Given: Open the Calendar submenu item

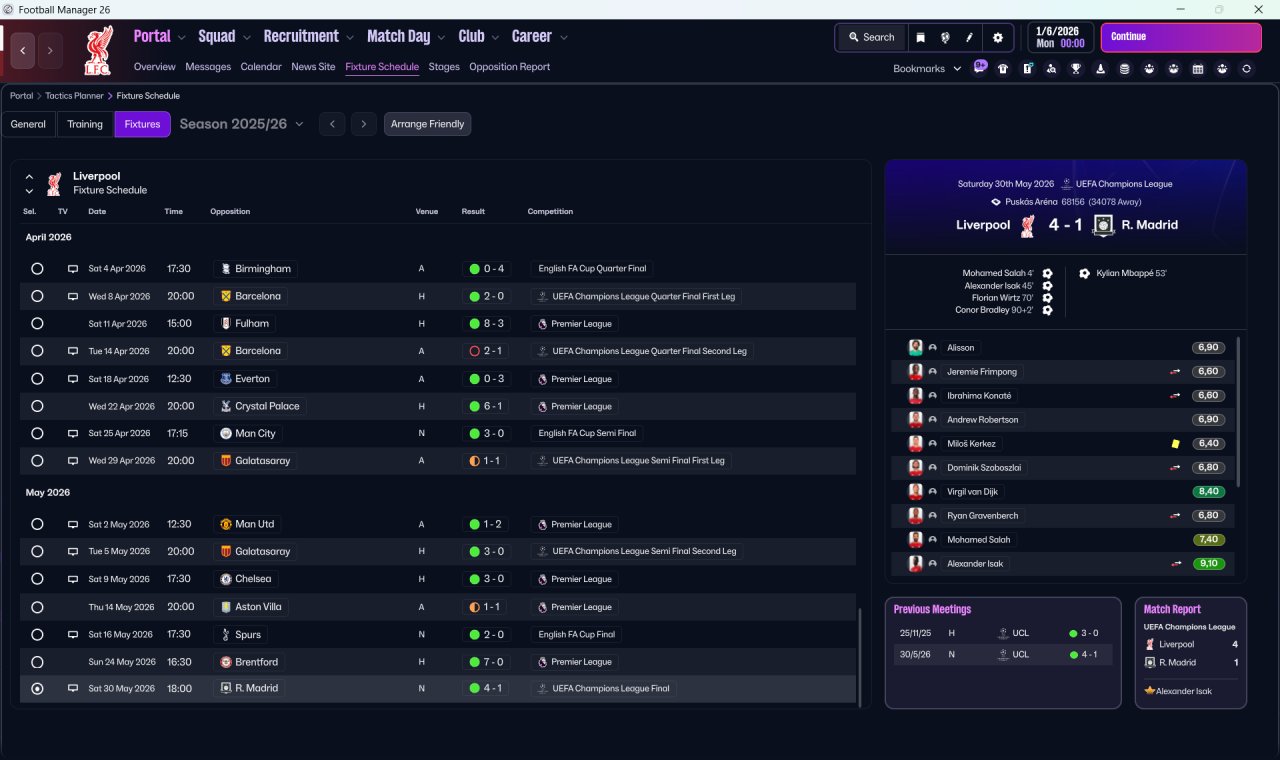Looking at the screenshot, I should pyautogui.click(x=261, y=67).
